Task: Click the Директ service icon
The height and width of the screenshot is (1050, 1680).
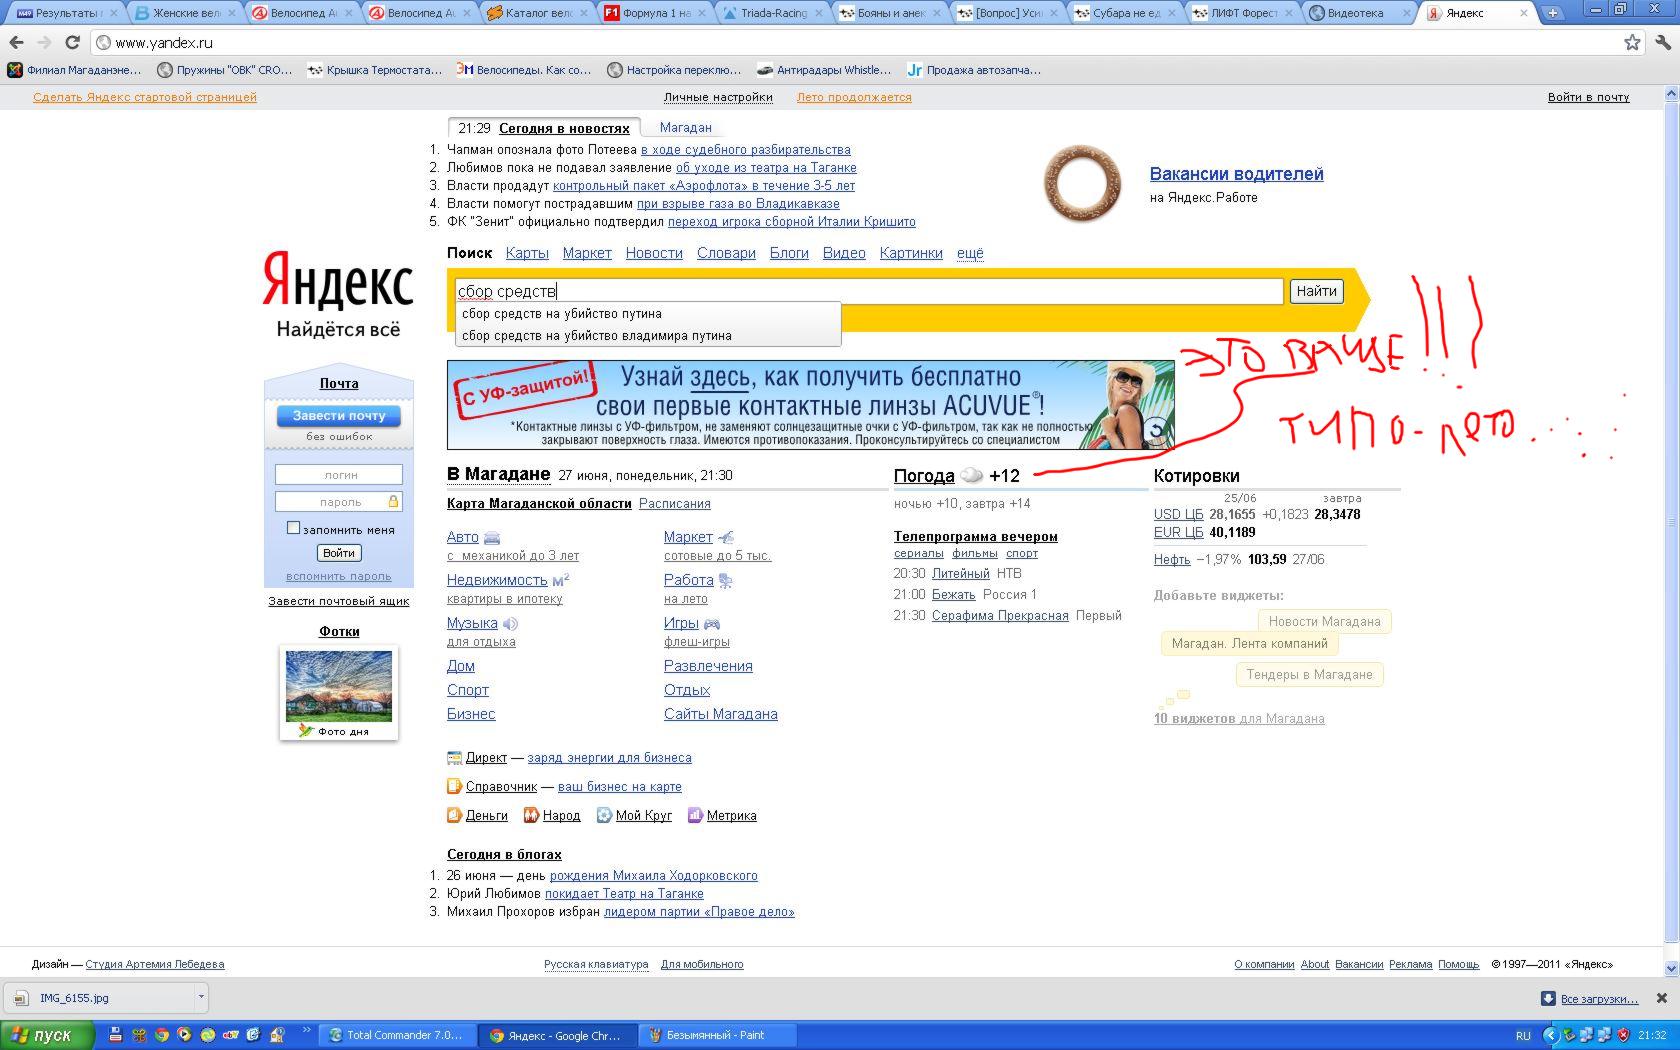Action: [x=454, y=758]
